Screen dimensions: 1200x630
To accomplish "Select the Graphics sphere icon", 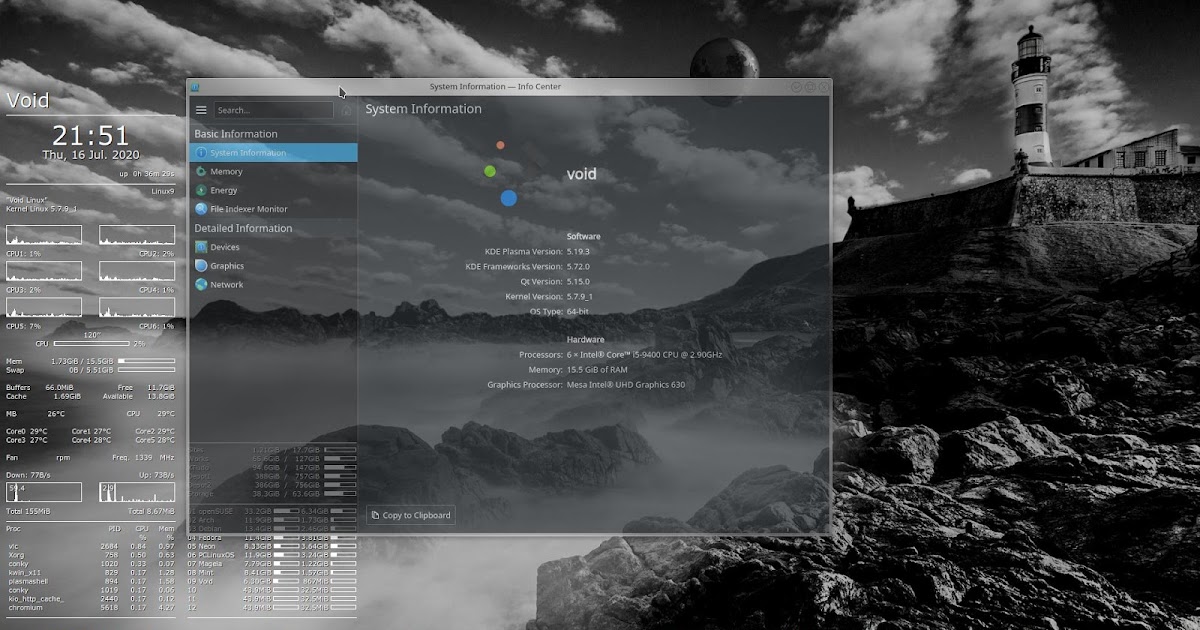I will (202, 266).
